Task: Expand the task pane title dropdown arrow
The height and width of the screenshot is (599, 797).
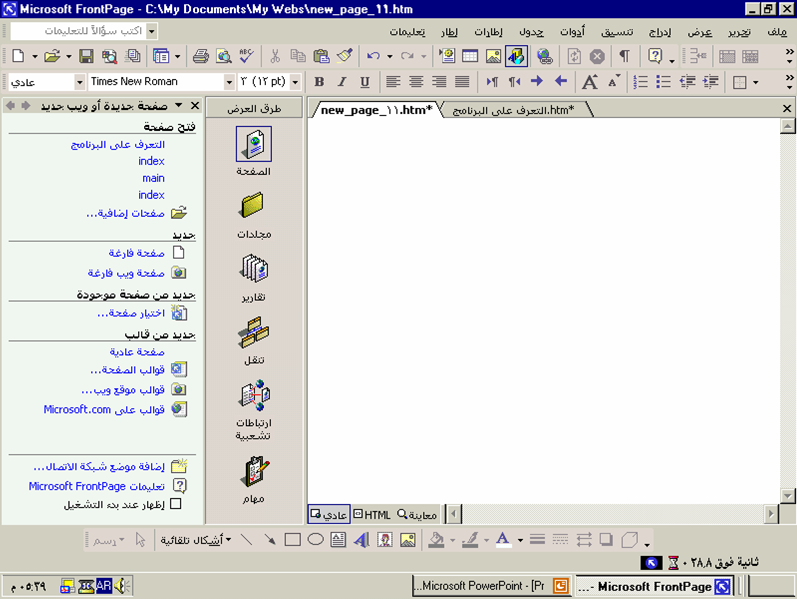Action: click(x=178, y=105)
